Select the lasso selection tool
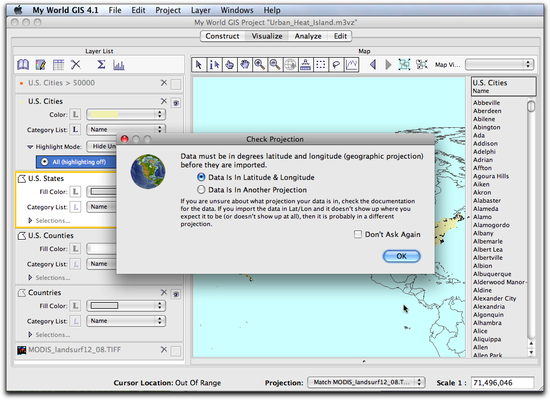Screen dimensions: 550x400 [x=336, y=65]
